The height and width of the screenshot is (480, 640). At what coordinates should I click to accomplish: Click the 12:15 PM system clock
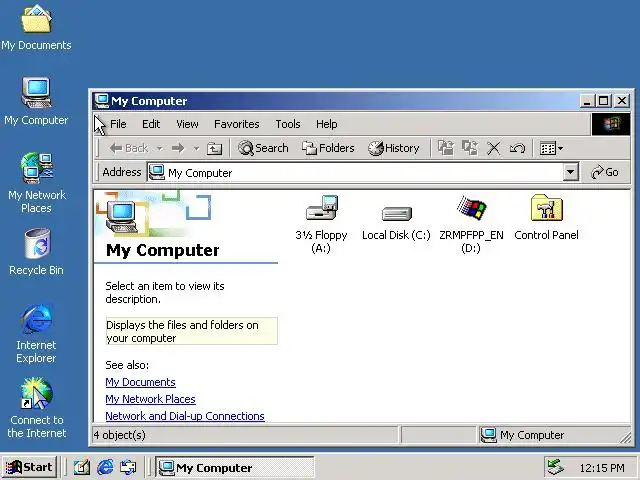pos(602,468)
